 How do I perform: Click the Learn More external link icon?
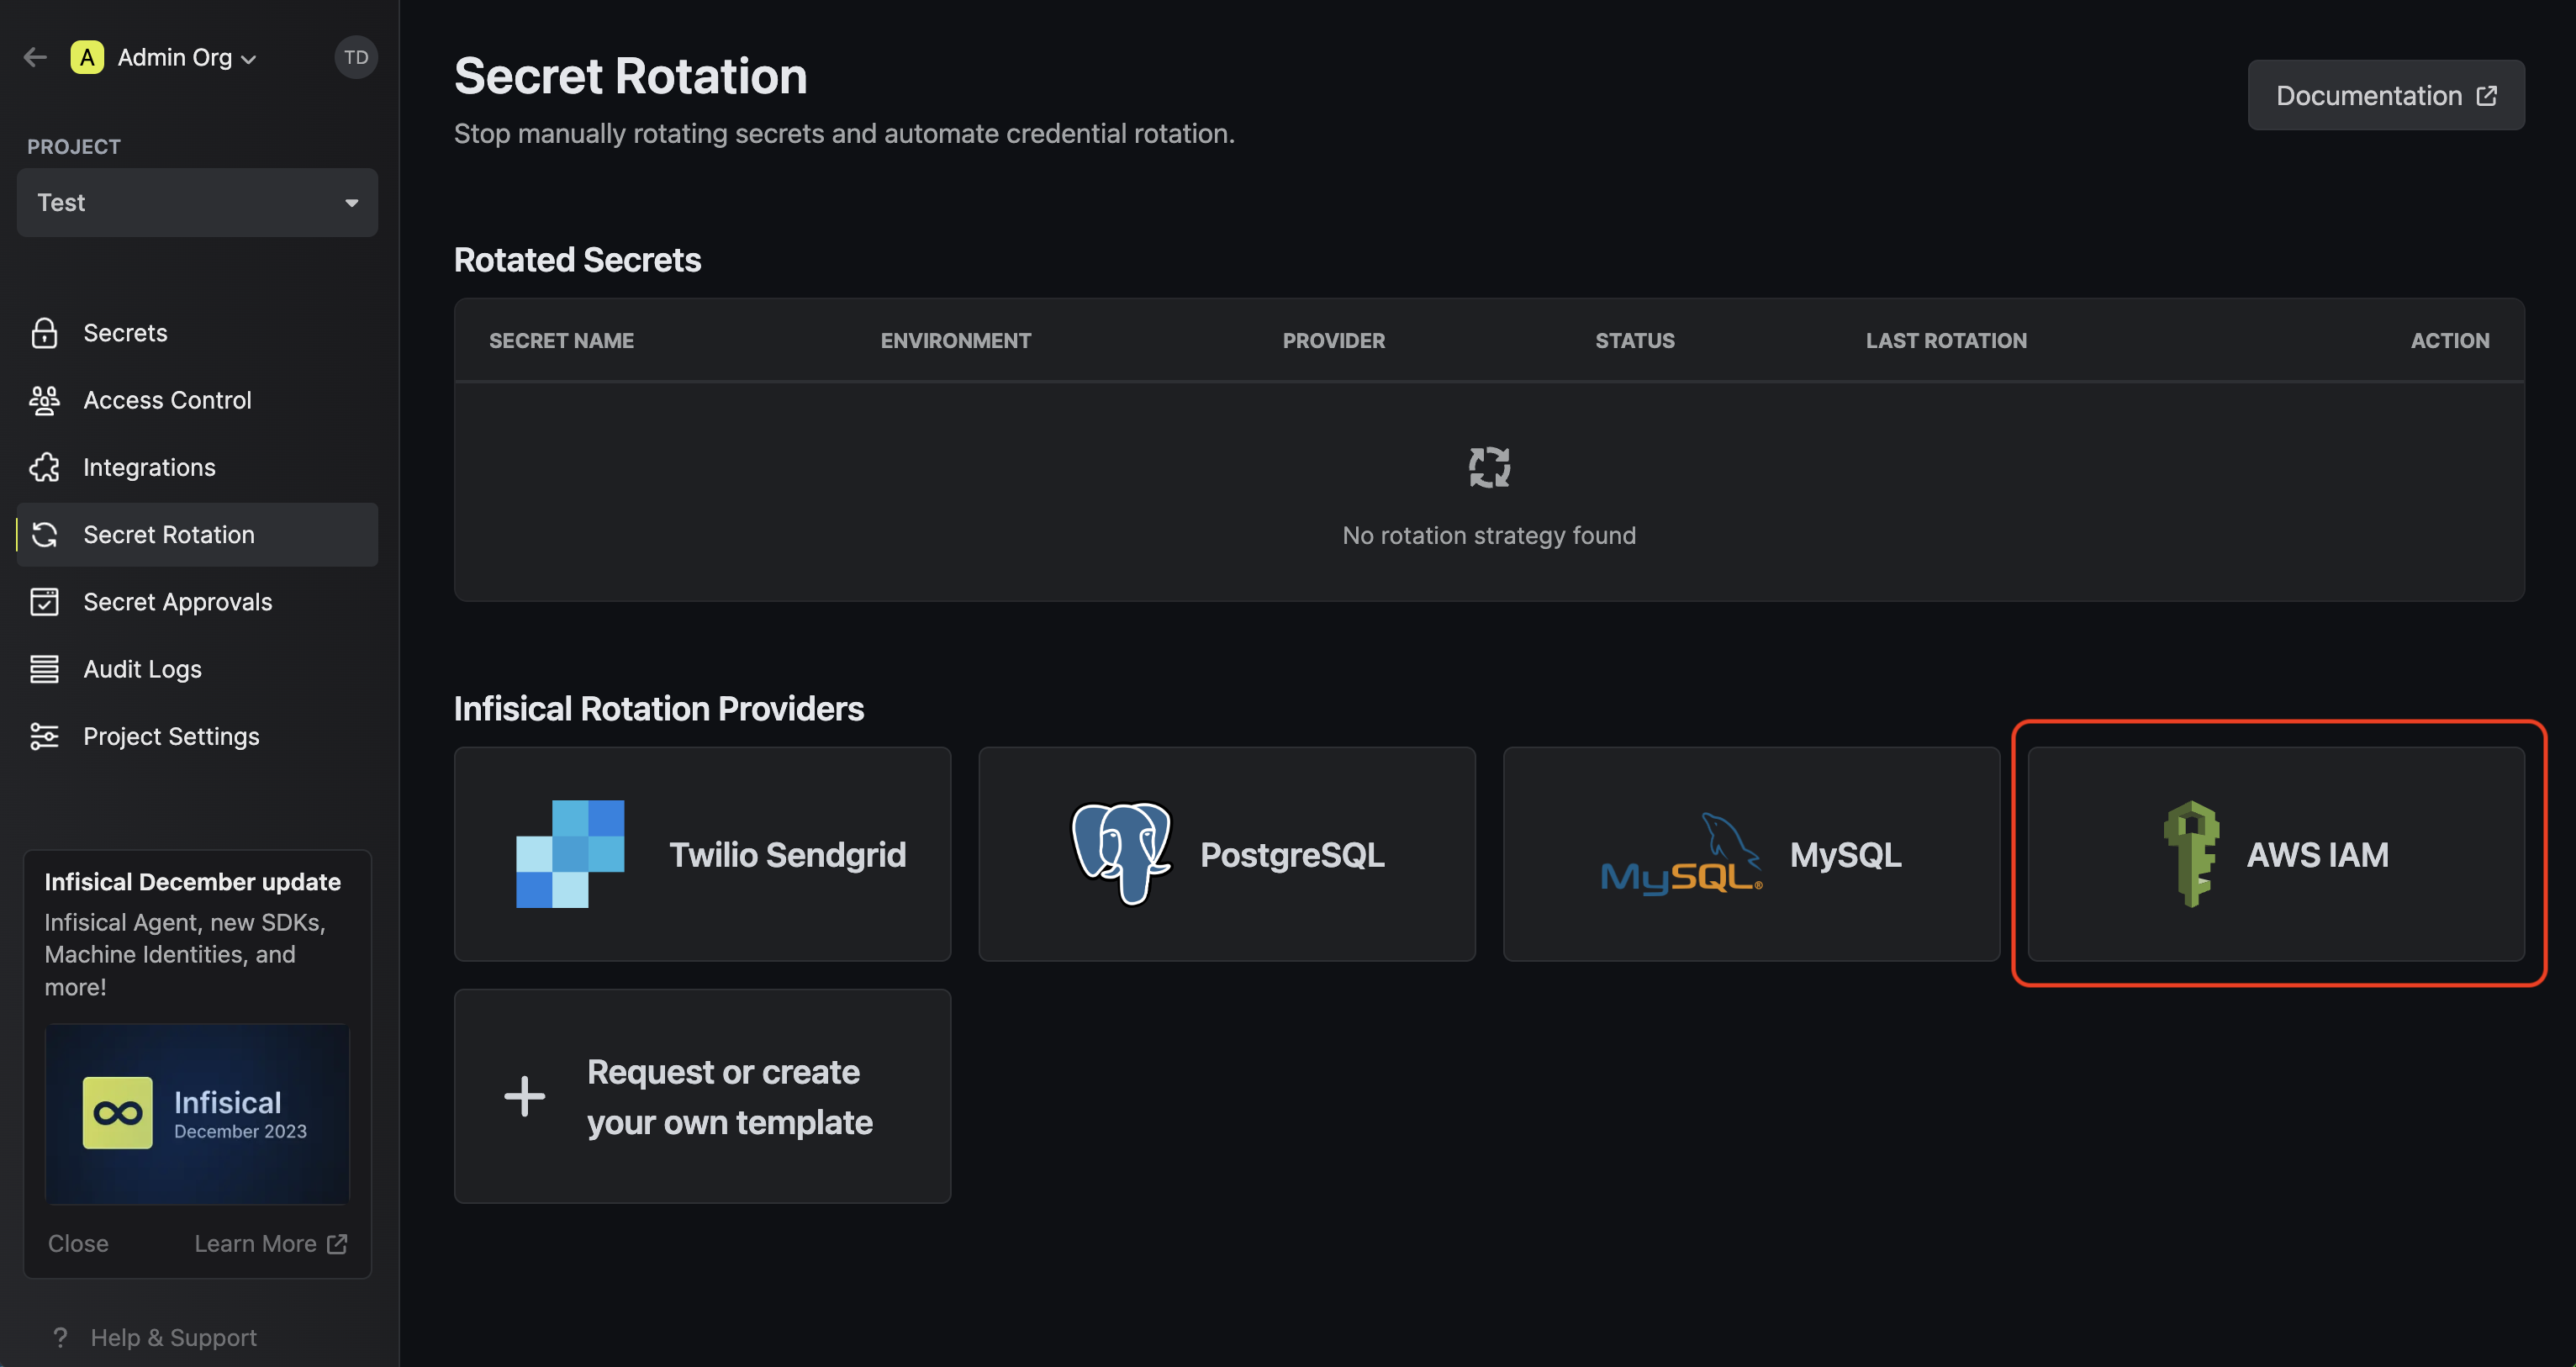click(x=337, y=1243)
